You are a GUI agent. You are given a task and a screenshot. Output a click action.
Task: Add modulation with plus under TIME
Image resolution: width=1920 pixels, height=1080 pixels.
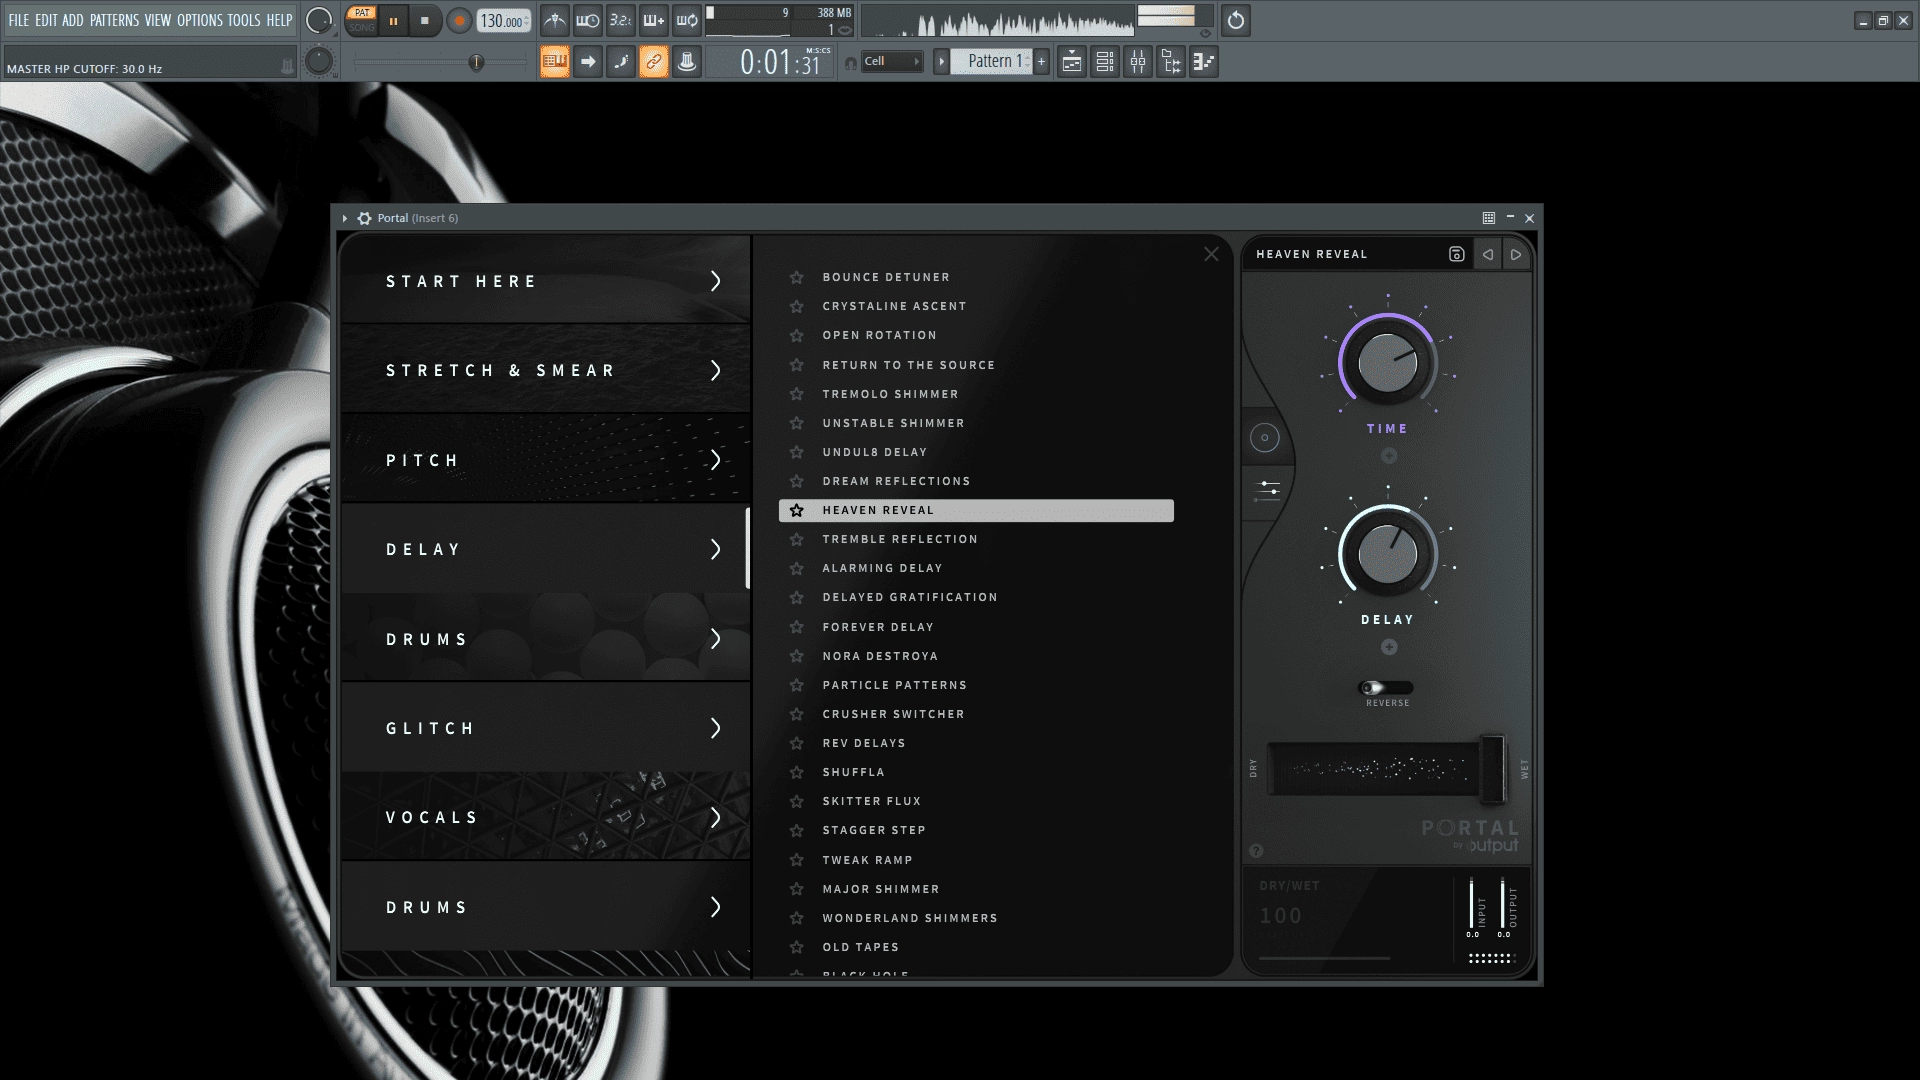pos(1389,456)
